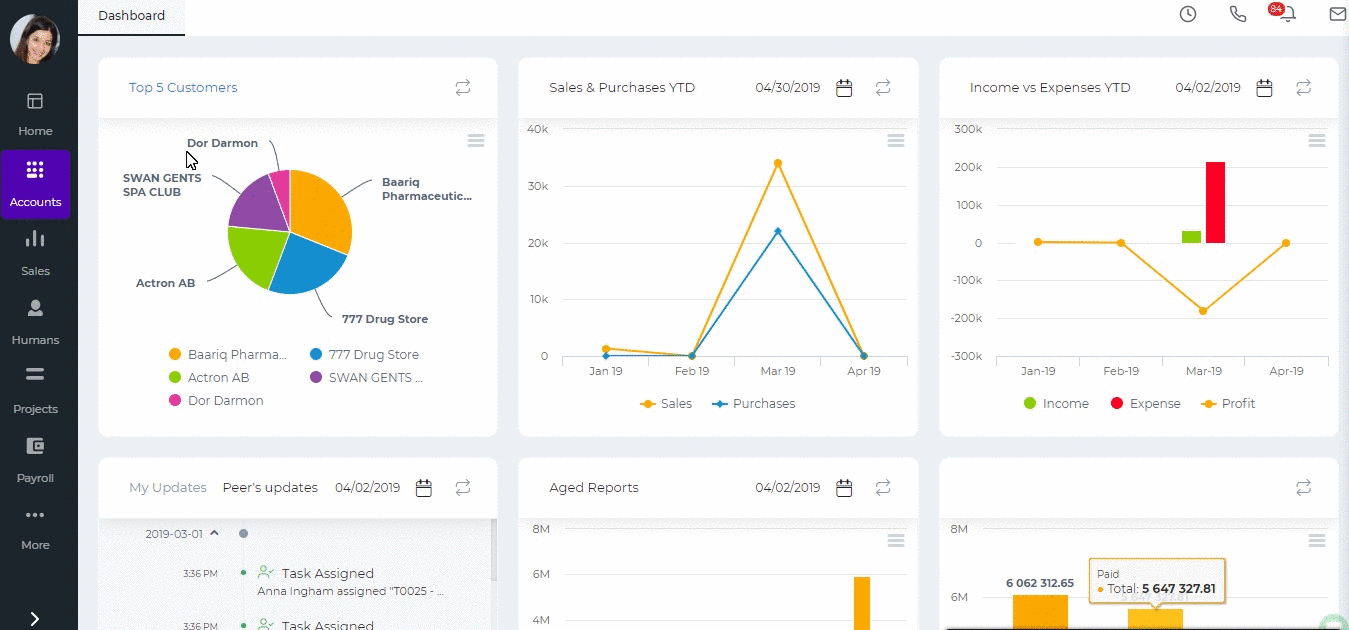Image resolution: width=1349 pixels, height=630 pixels.
Task: Open Sales & Purchases chart hamburger menu
Action: point(896,141)
